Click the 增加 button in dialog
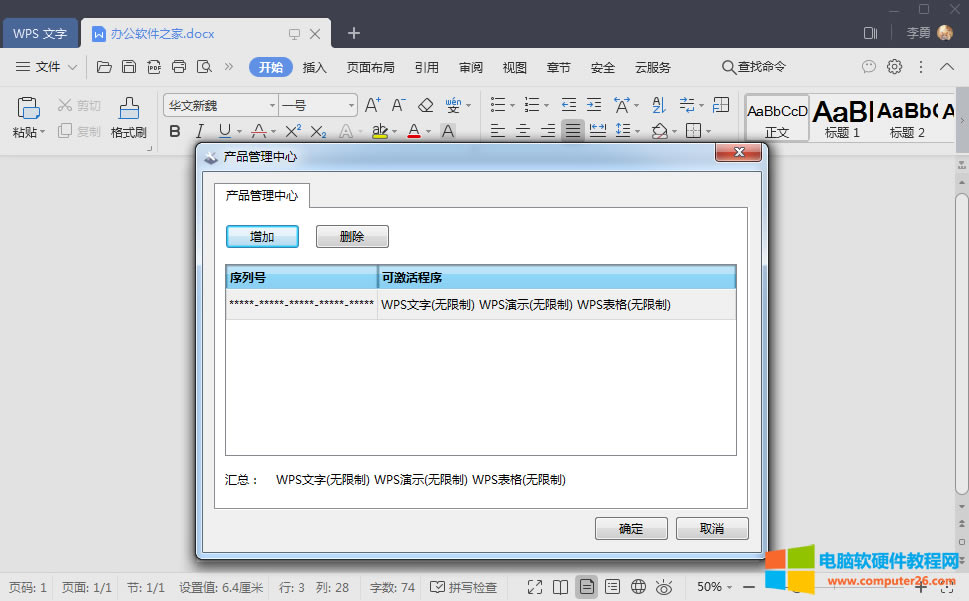Screen dimensions: 969x601 point(262,237)
